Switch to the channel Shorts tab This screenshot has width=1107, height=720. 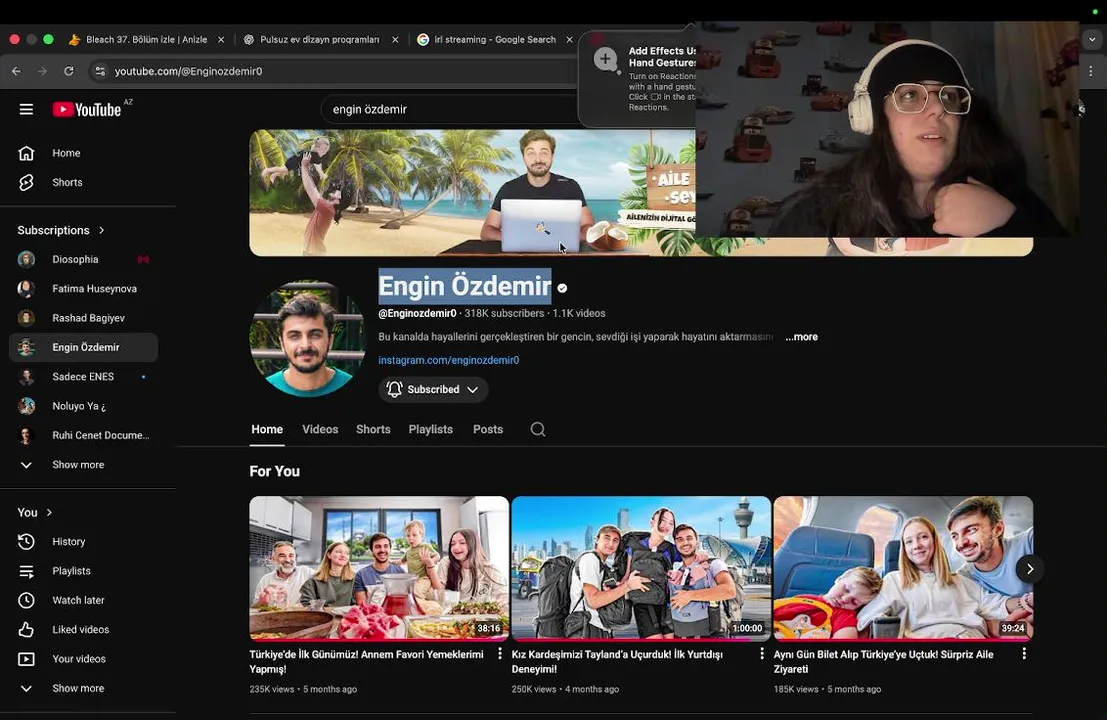373,429
